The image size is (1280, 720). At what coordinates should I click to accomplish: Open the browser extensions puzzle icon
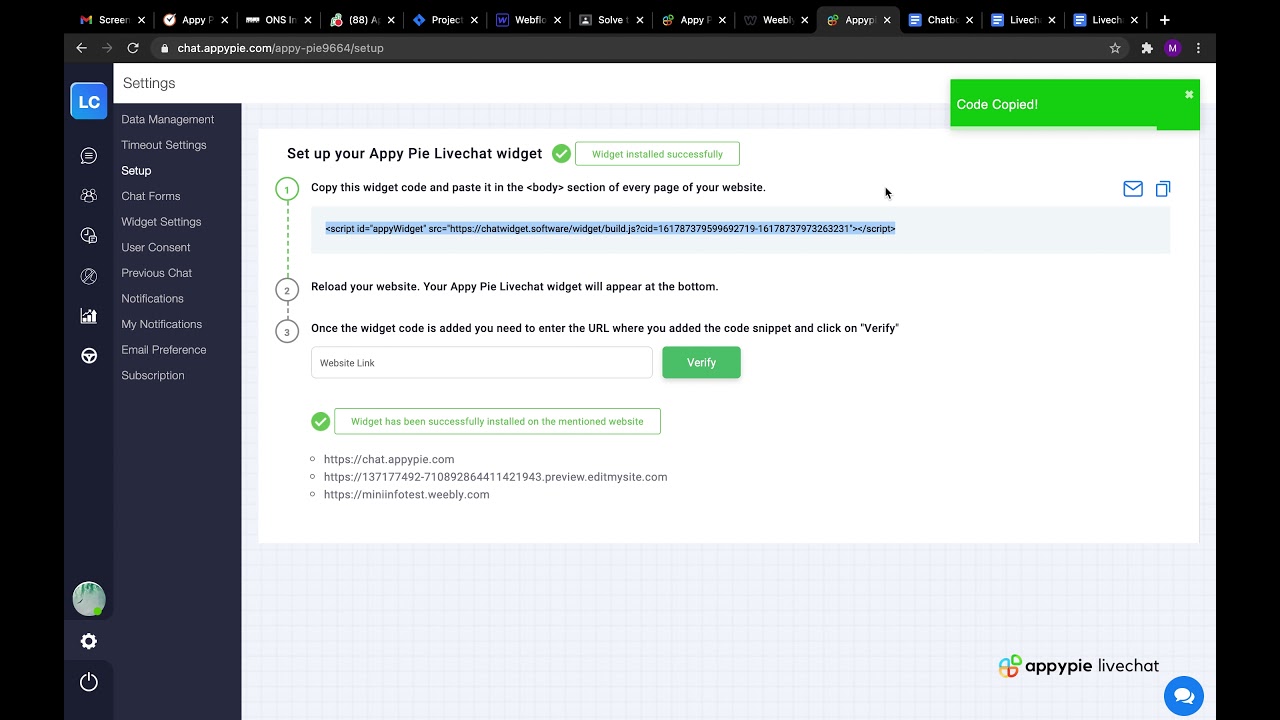(1147, 48)
